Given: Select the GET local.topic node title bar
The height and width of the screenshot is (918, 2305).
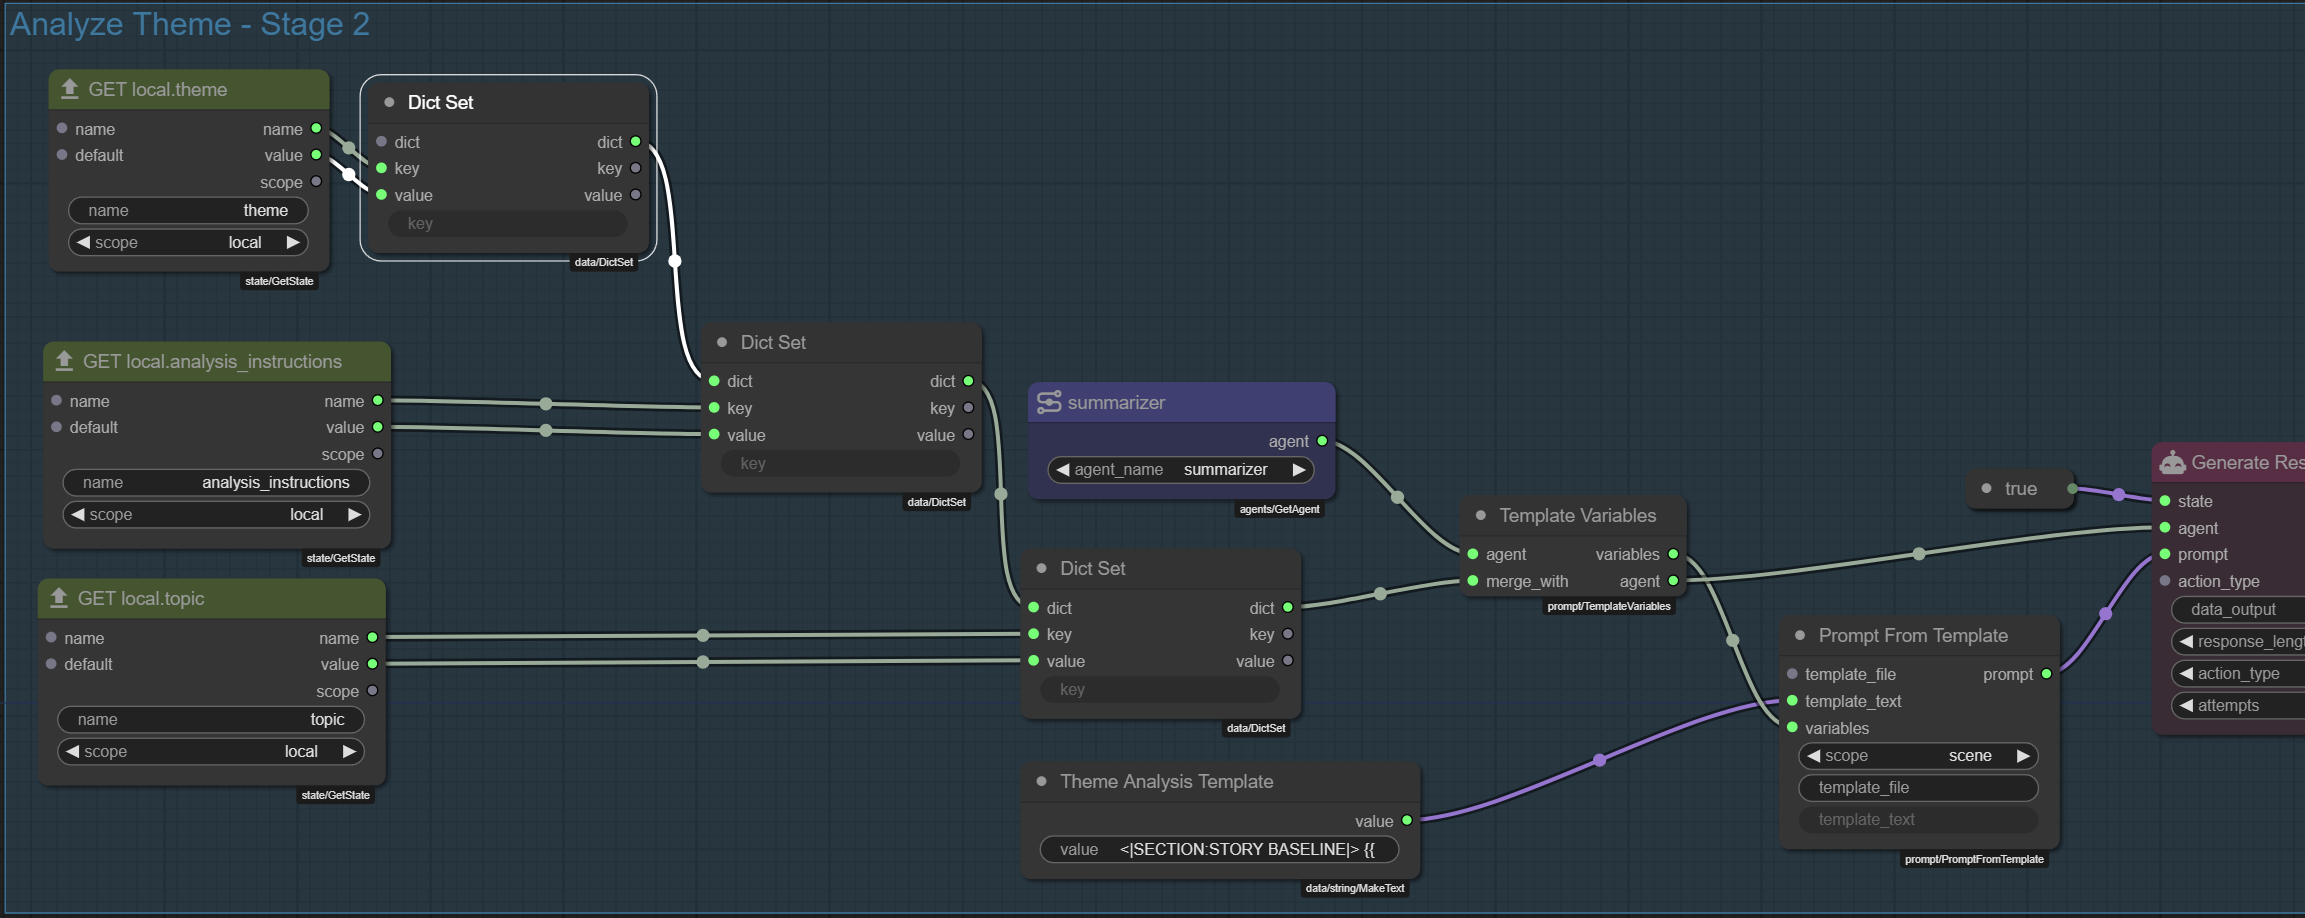Looking at the screenshot, I should coord(212,598).
